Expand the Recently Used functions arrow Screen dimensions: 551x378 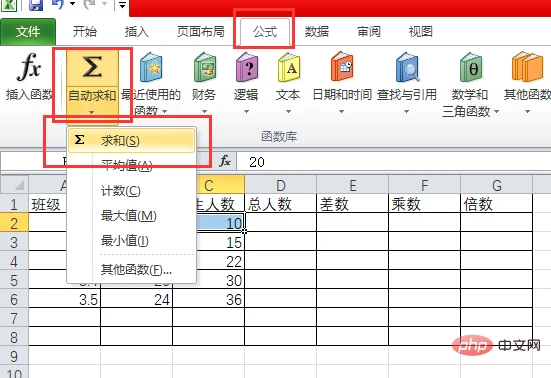point(164,112)
